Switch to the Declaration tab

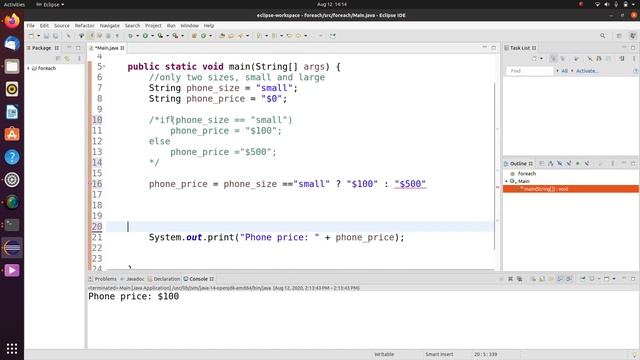coord(164,279)
